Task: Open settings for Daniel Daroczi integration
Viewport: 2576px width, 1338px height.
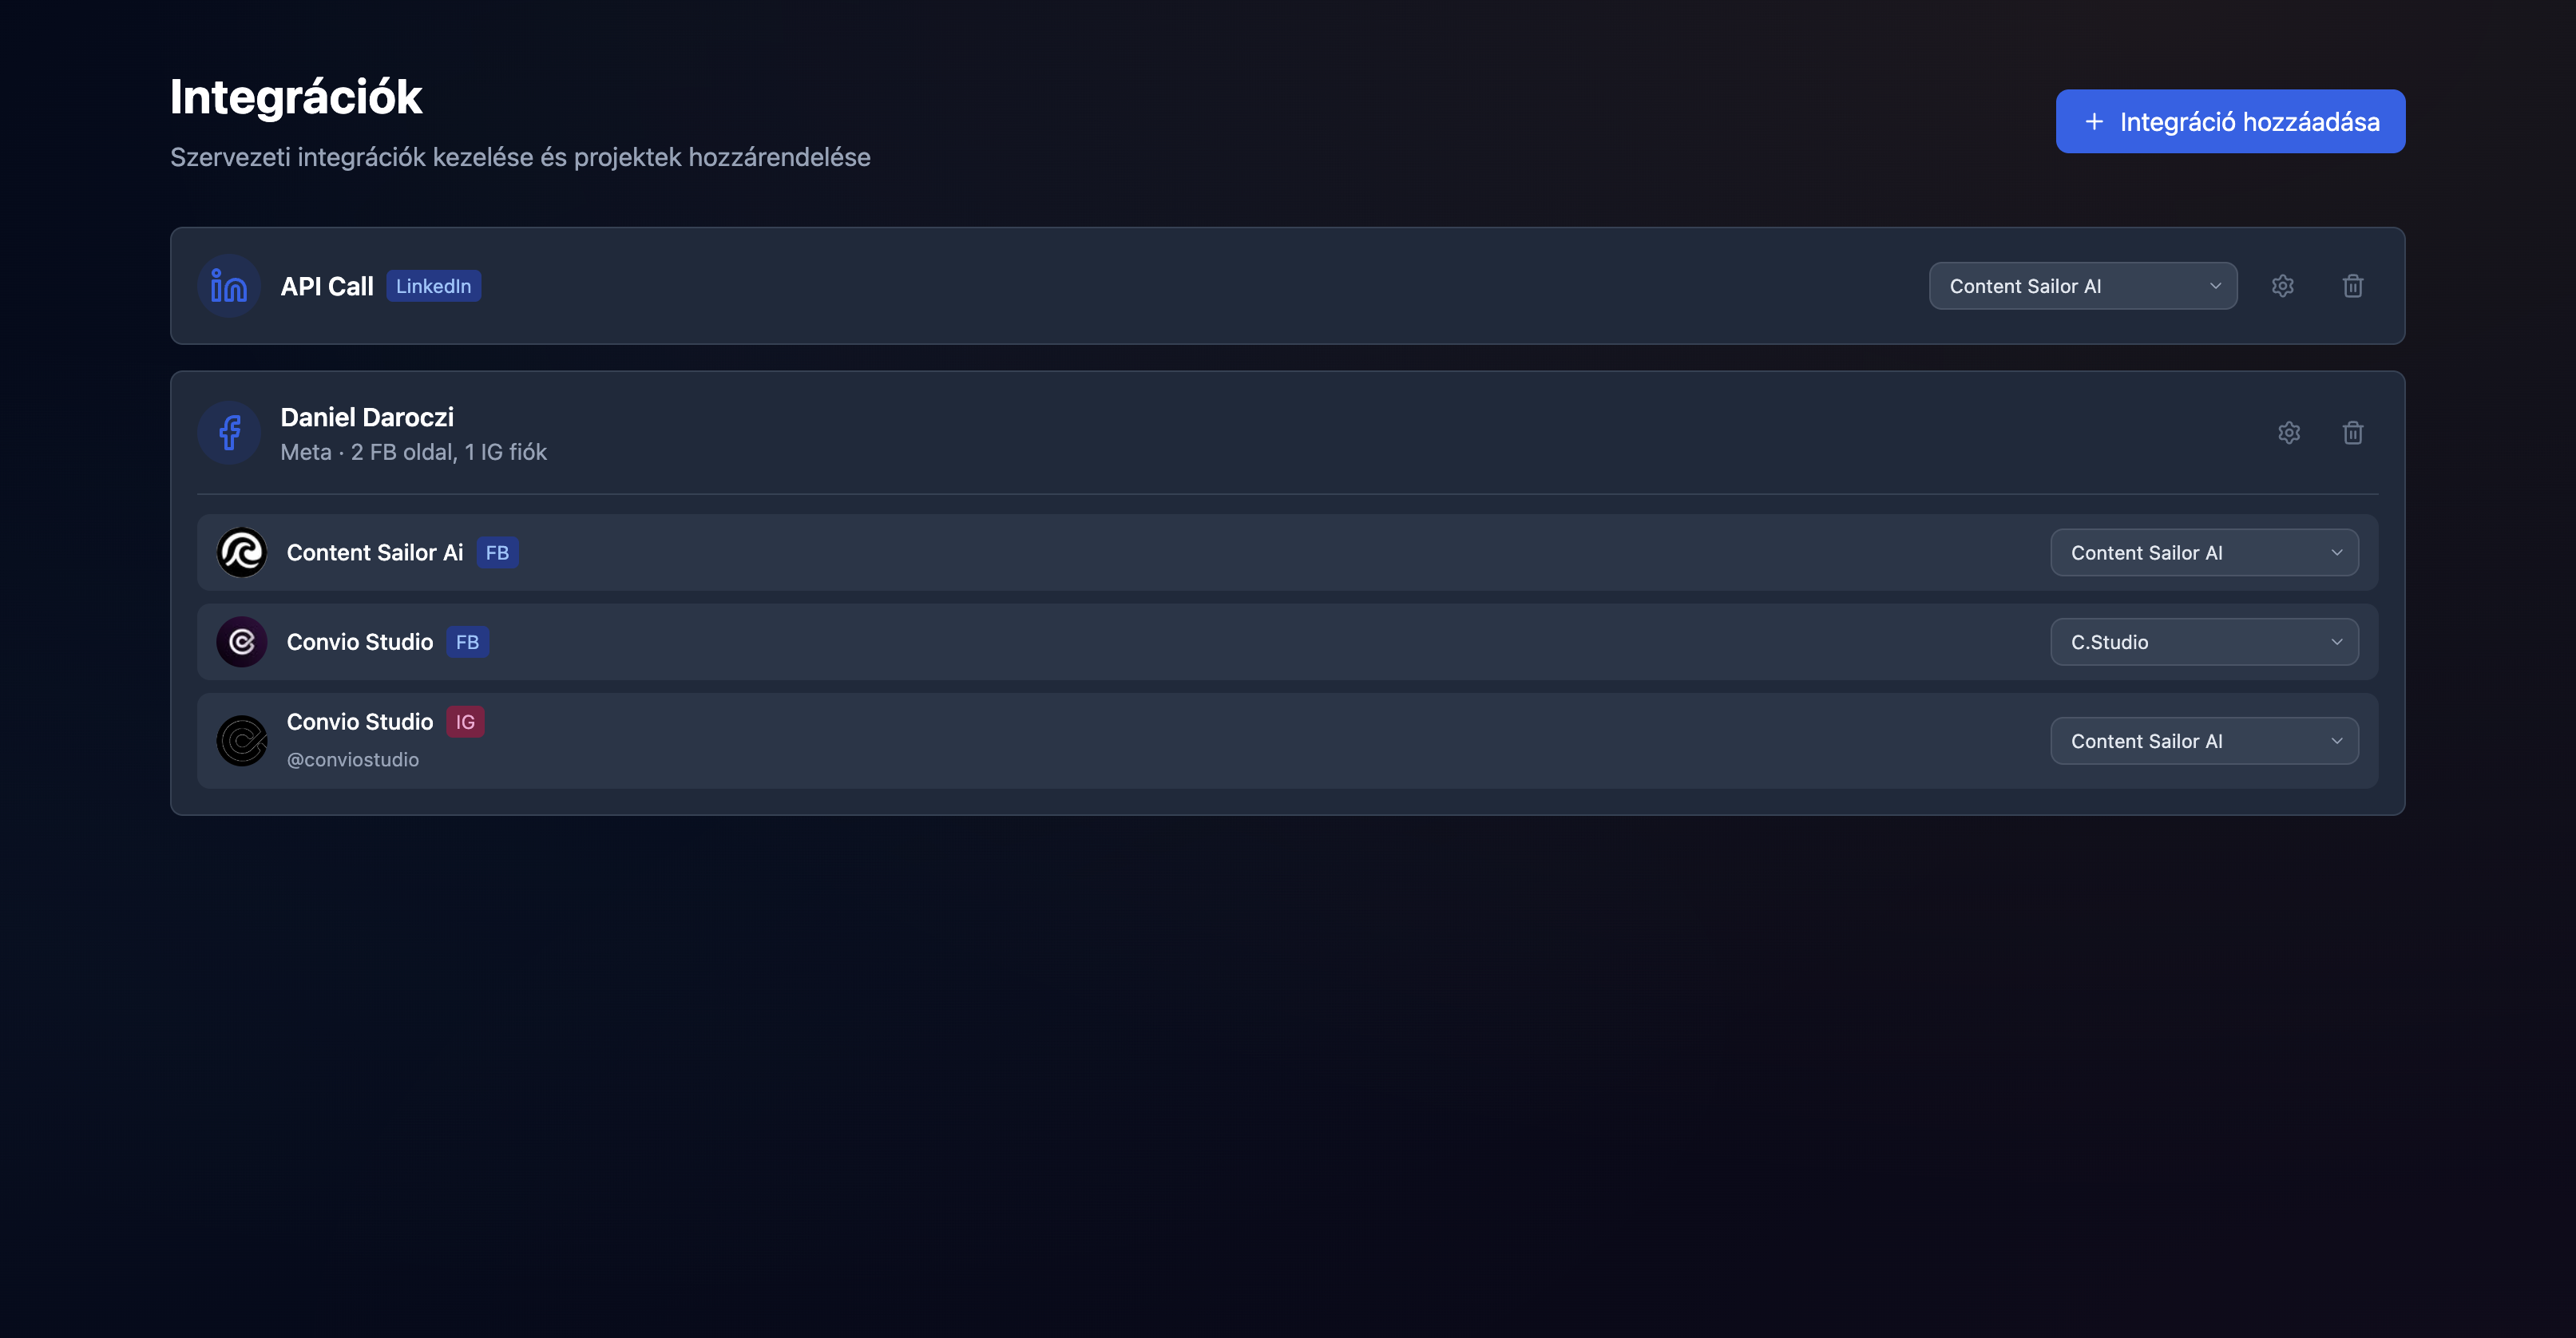Action: point(2289,433)
